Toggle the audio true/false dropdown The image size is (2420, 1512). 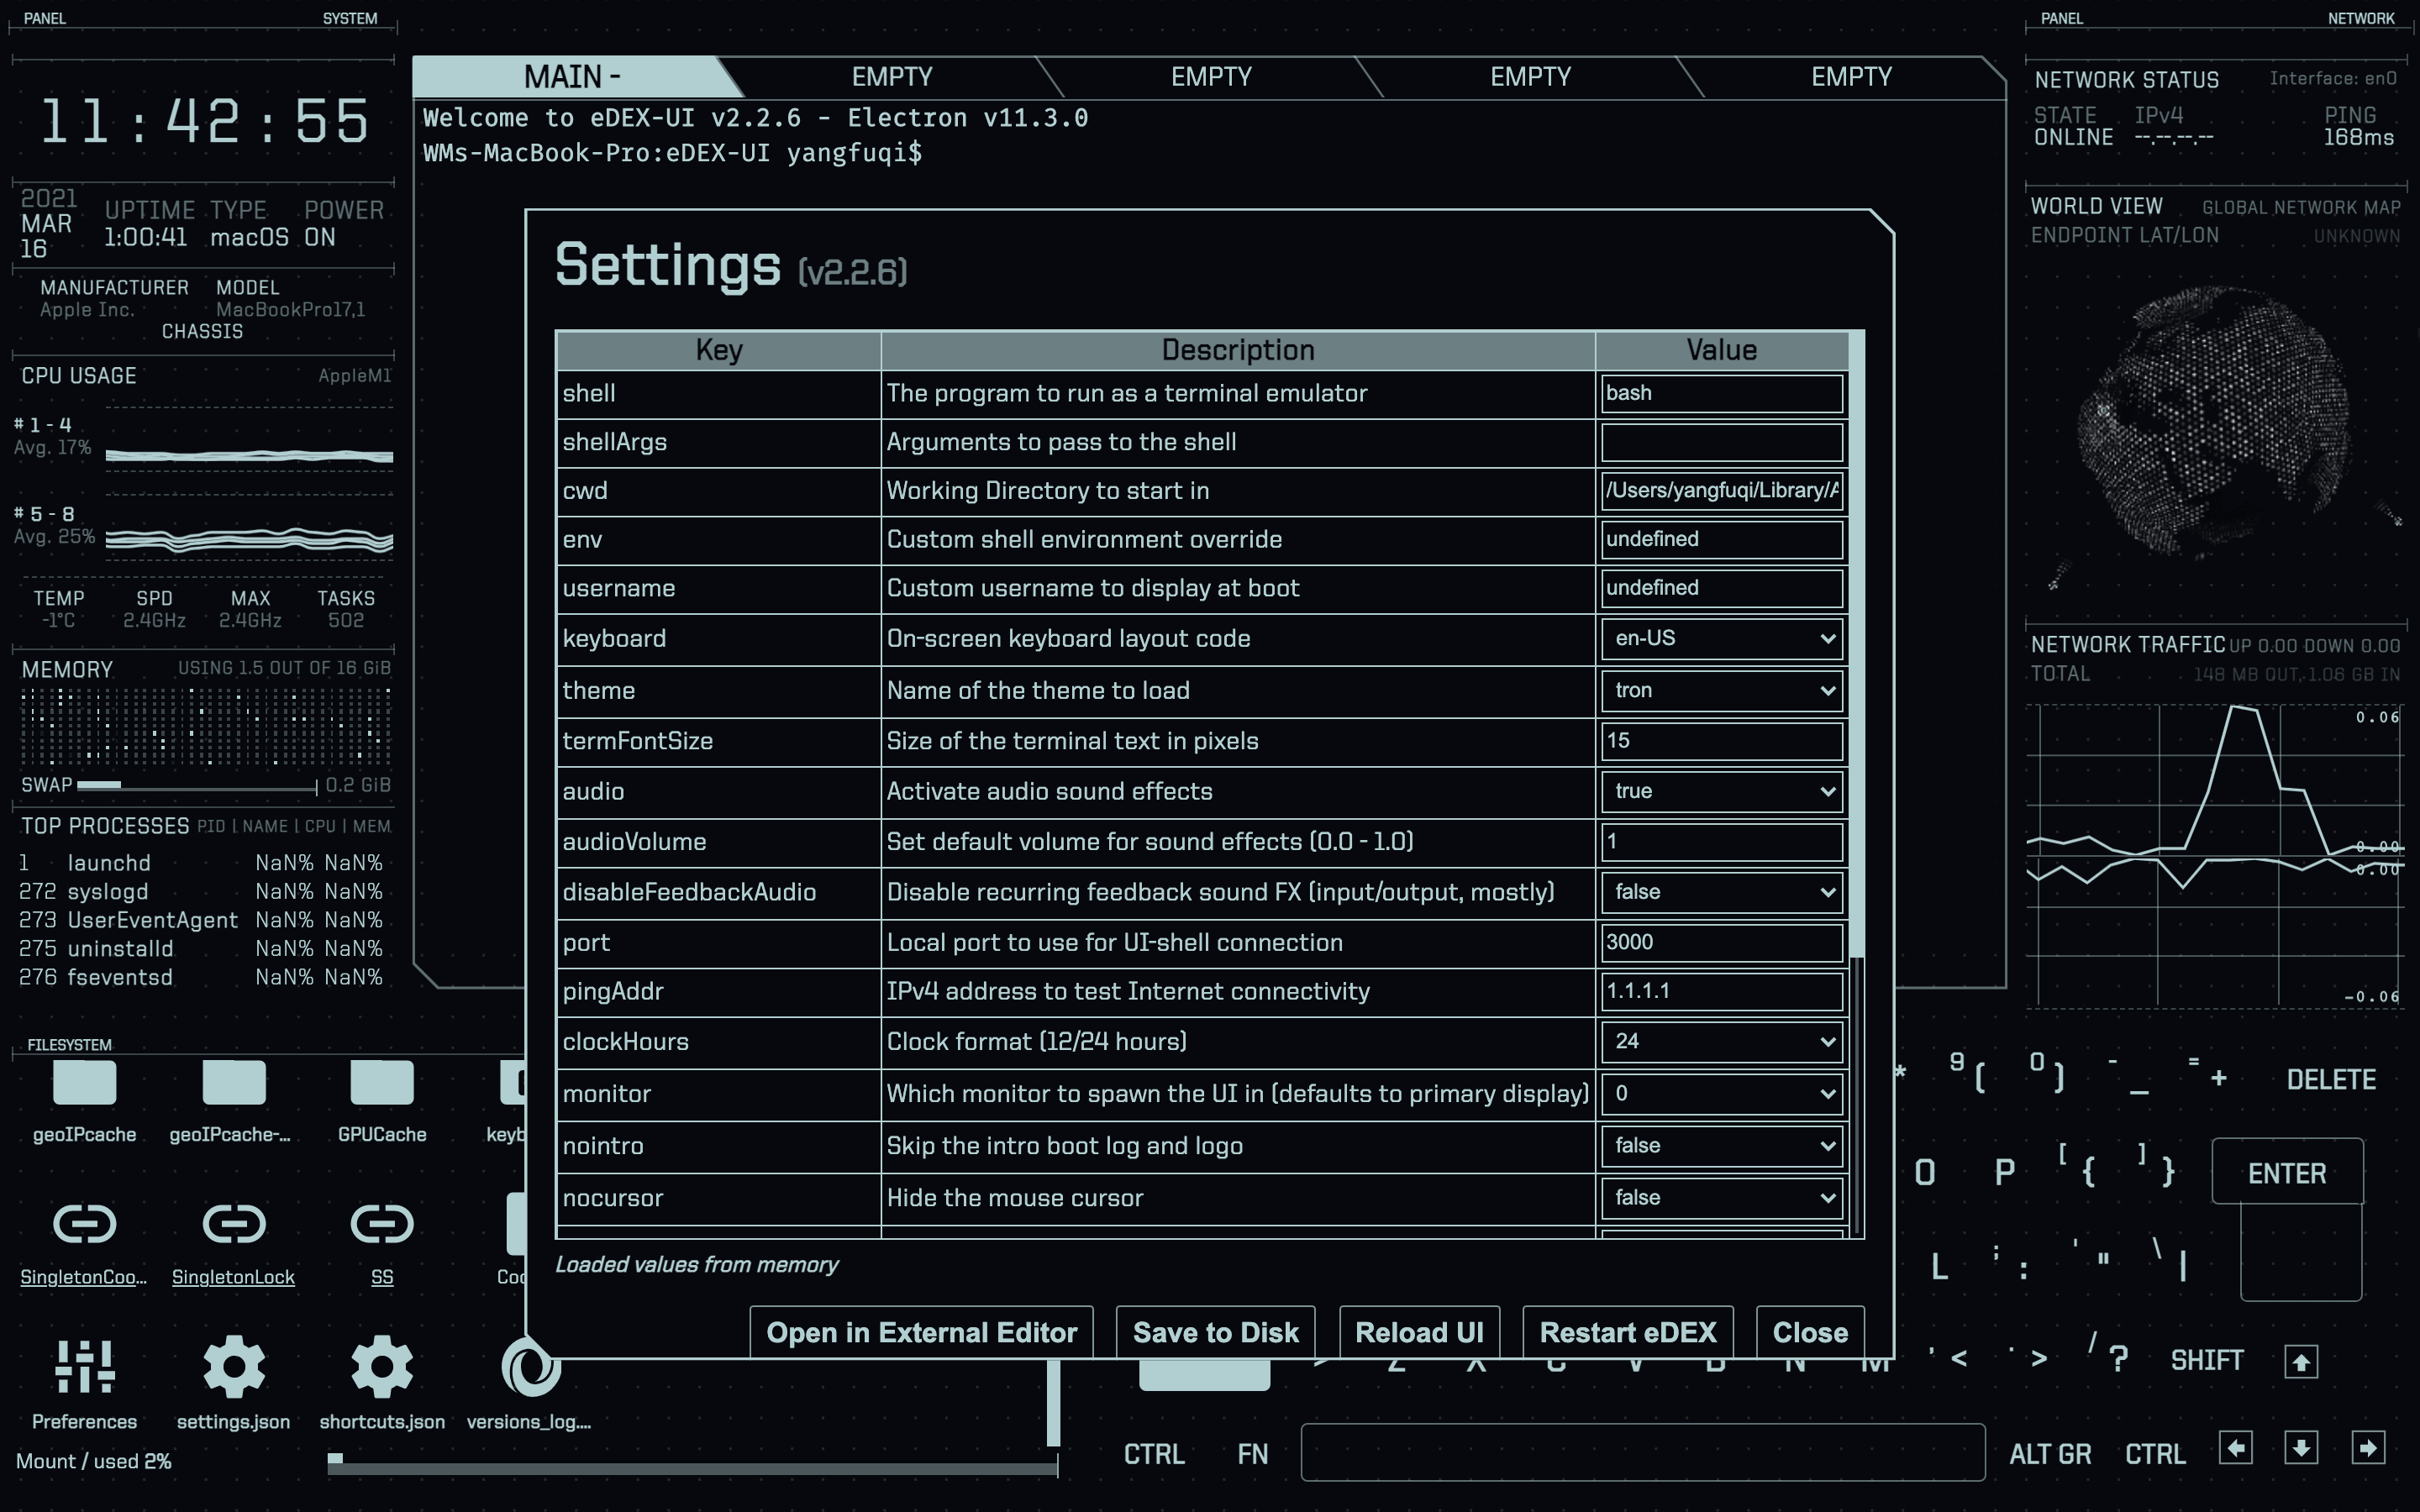click(x=1721, y=791)
